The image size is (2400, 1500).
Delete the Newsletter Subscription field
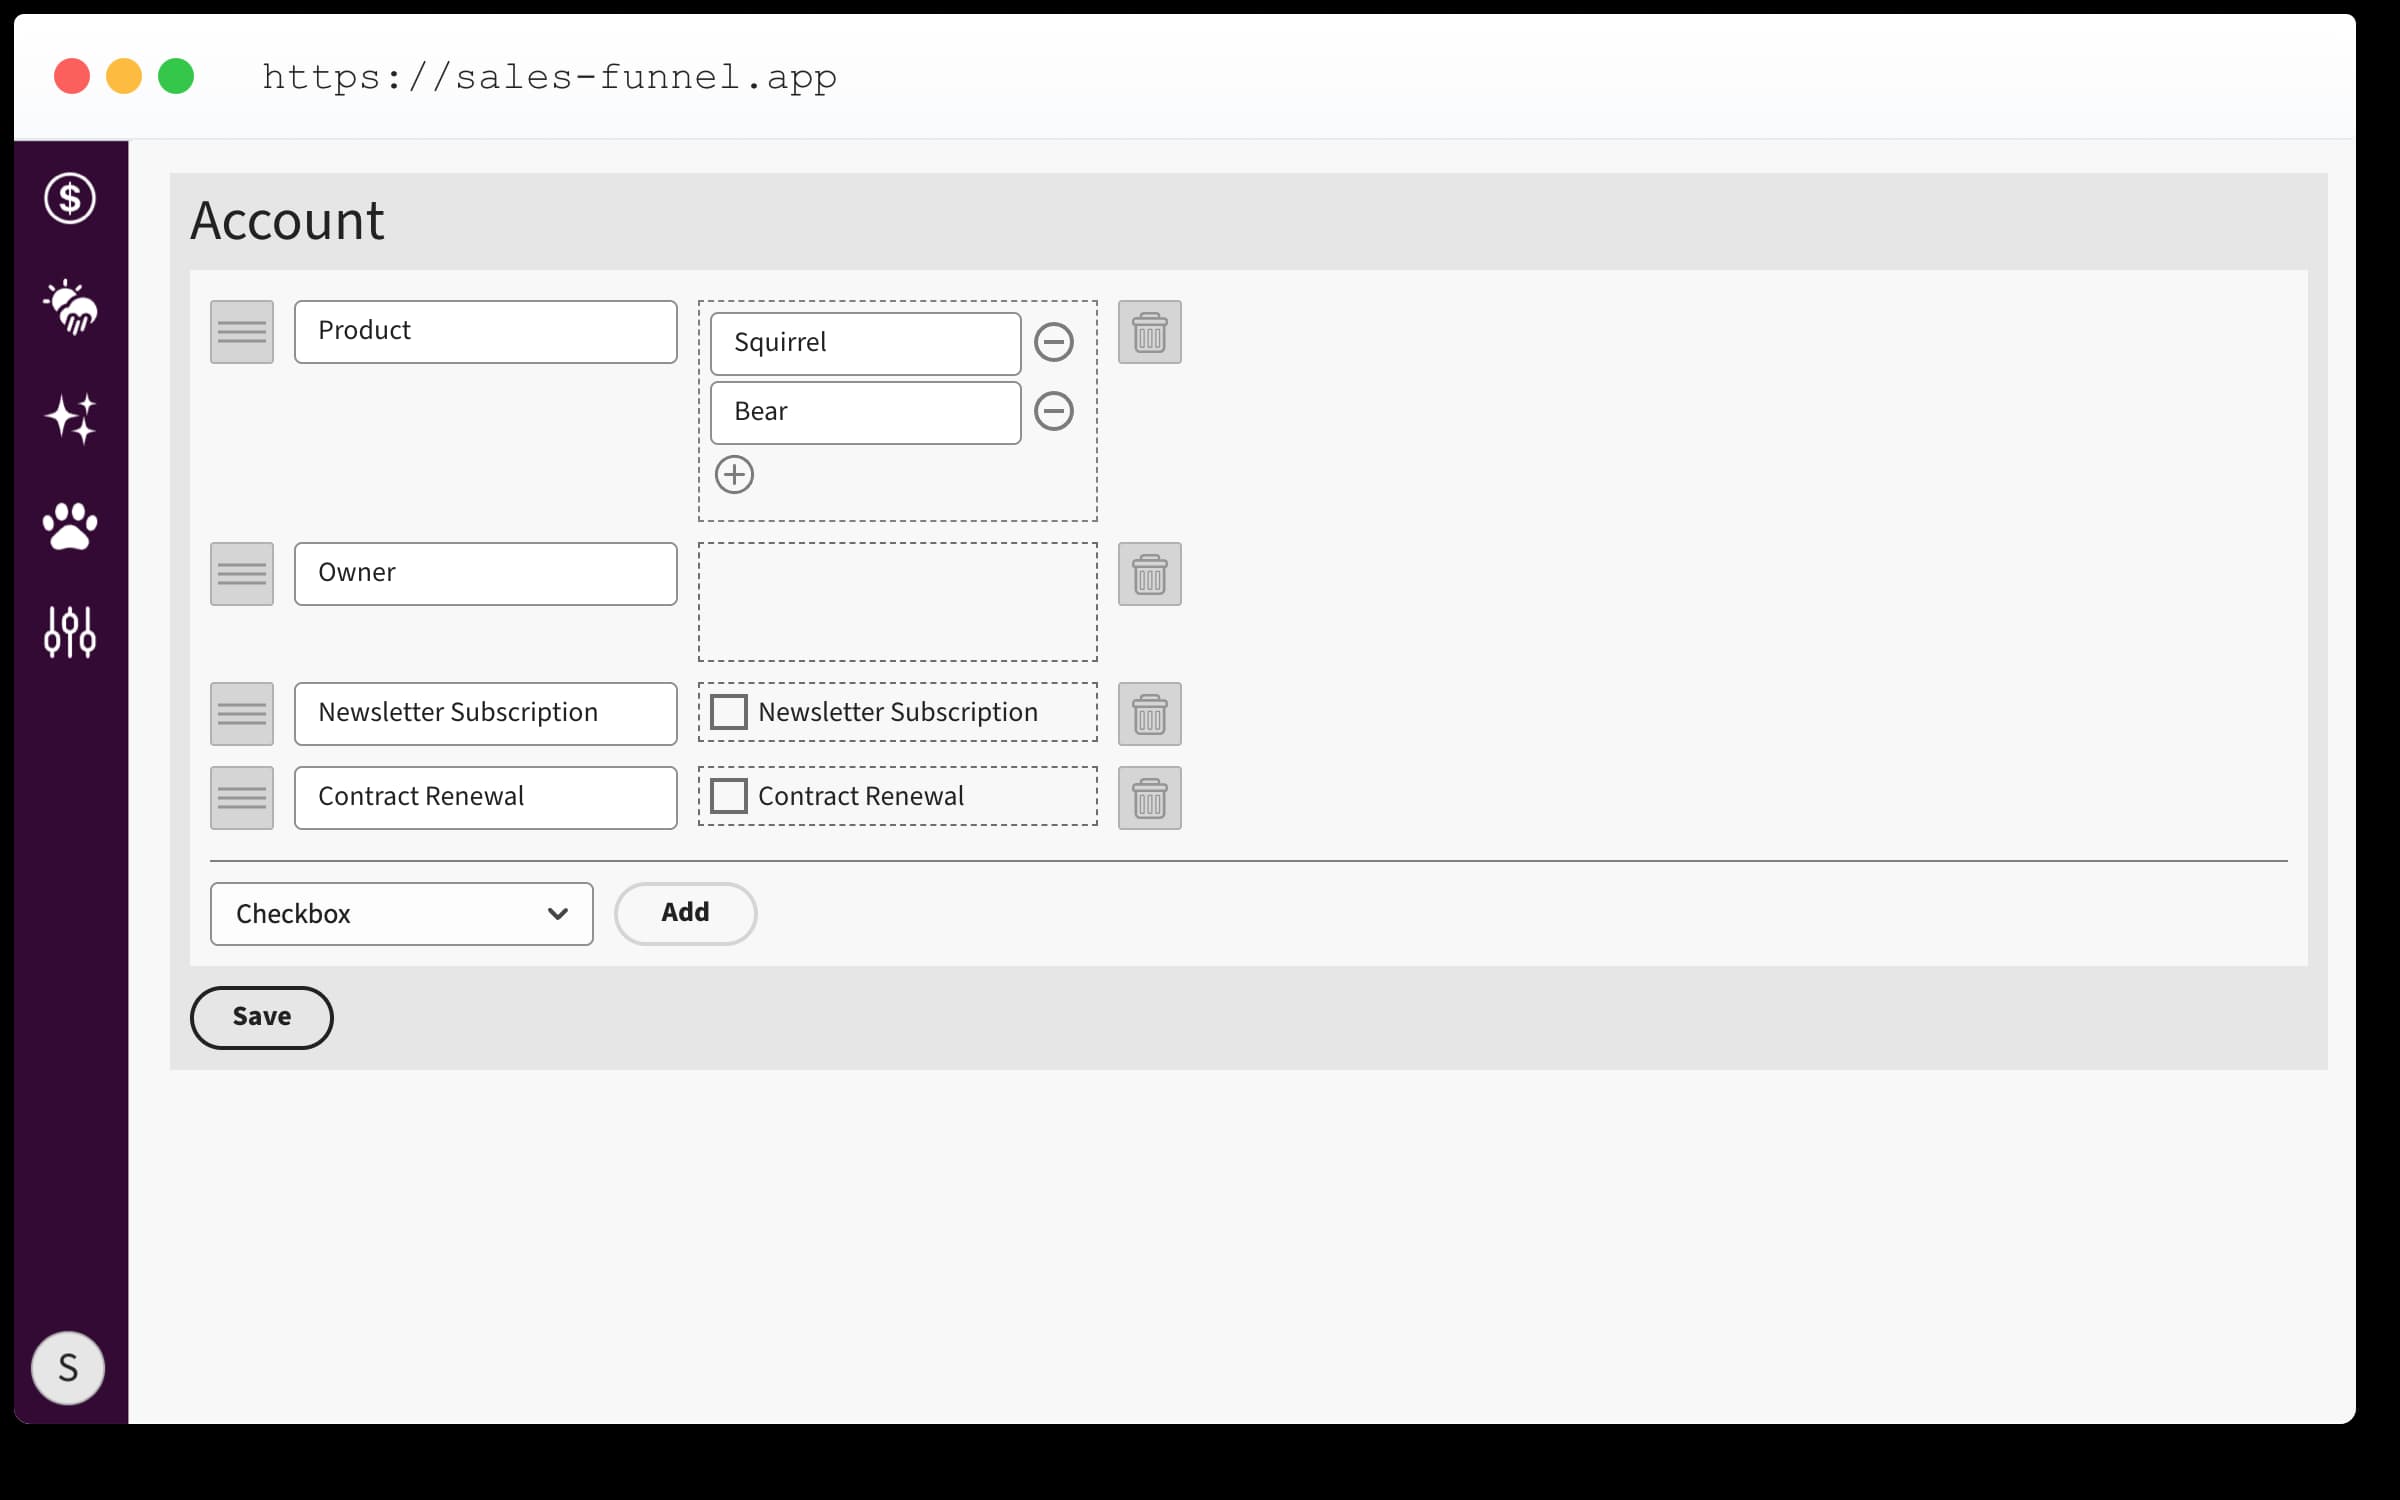tap(1149, 712)
